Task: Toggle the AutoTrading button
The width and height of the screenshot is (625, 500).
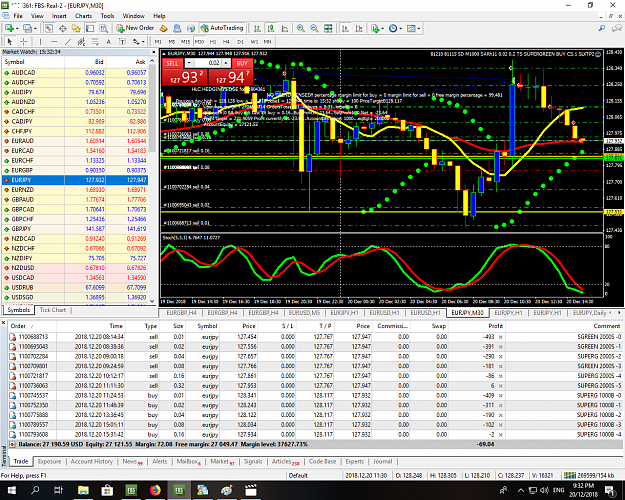Action: pyautogui.click(x=222, y=28)
